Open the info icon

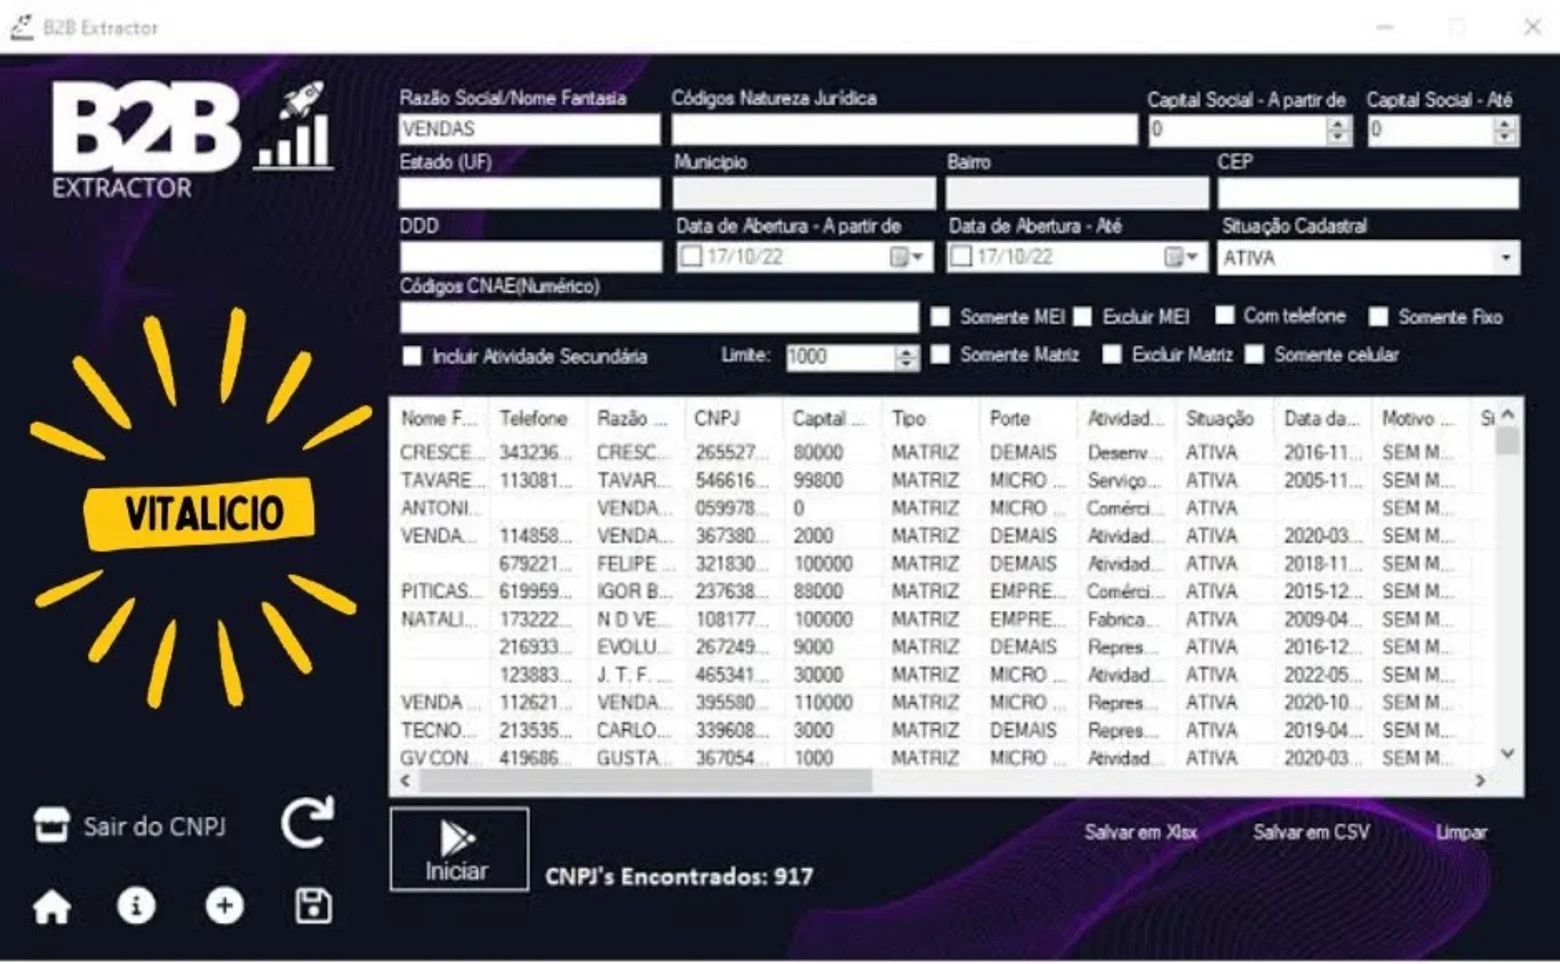tap(137, 906)
